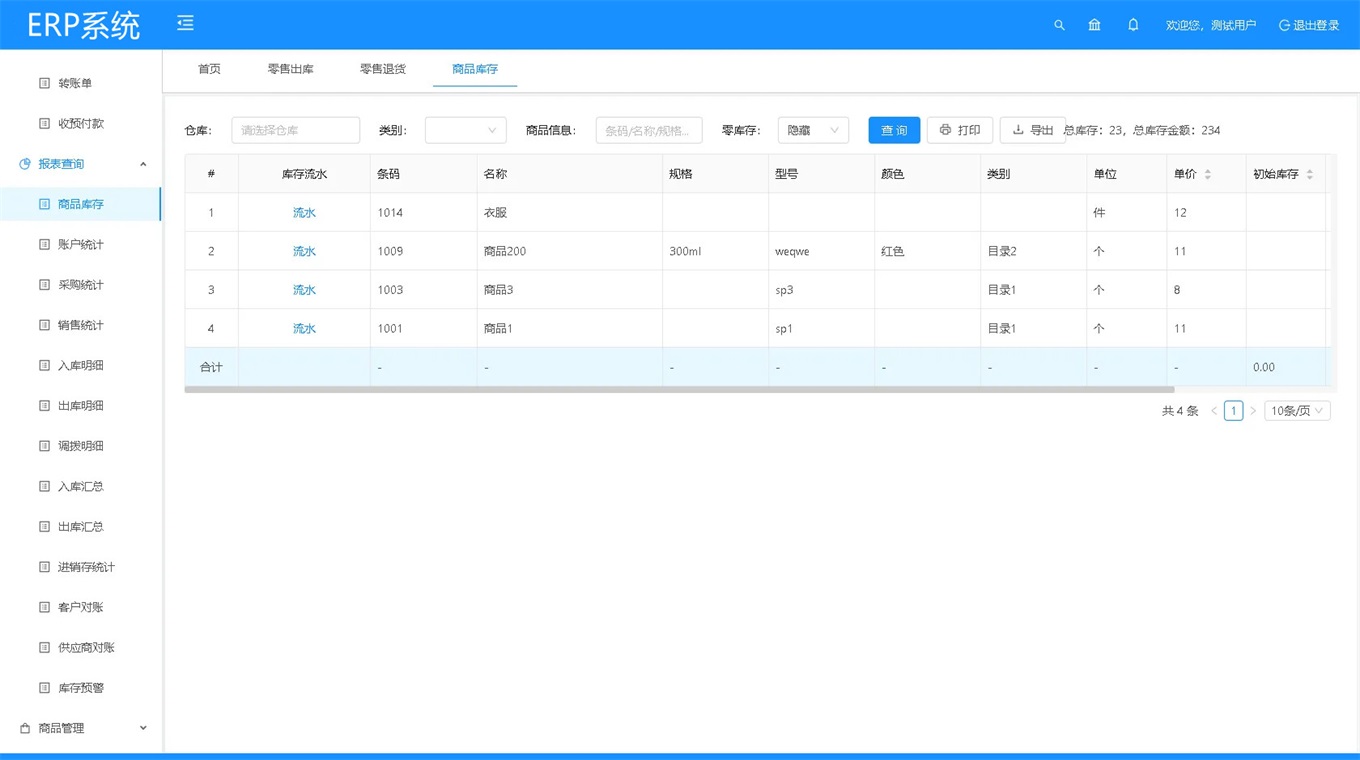Sort by the 初始库存 column
This screenshot has height=760, width=1360.
[1310, 174]
